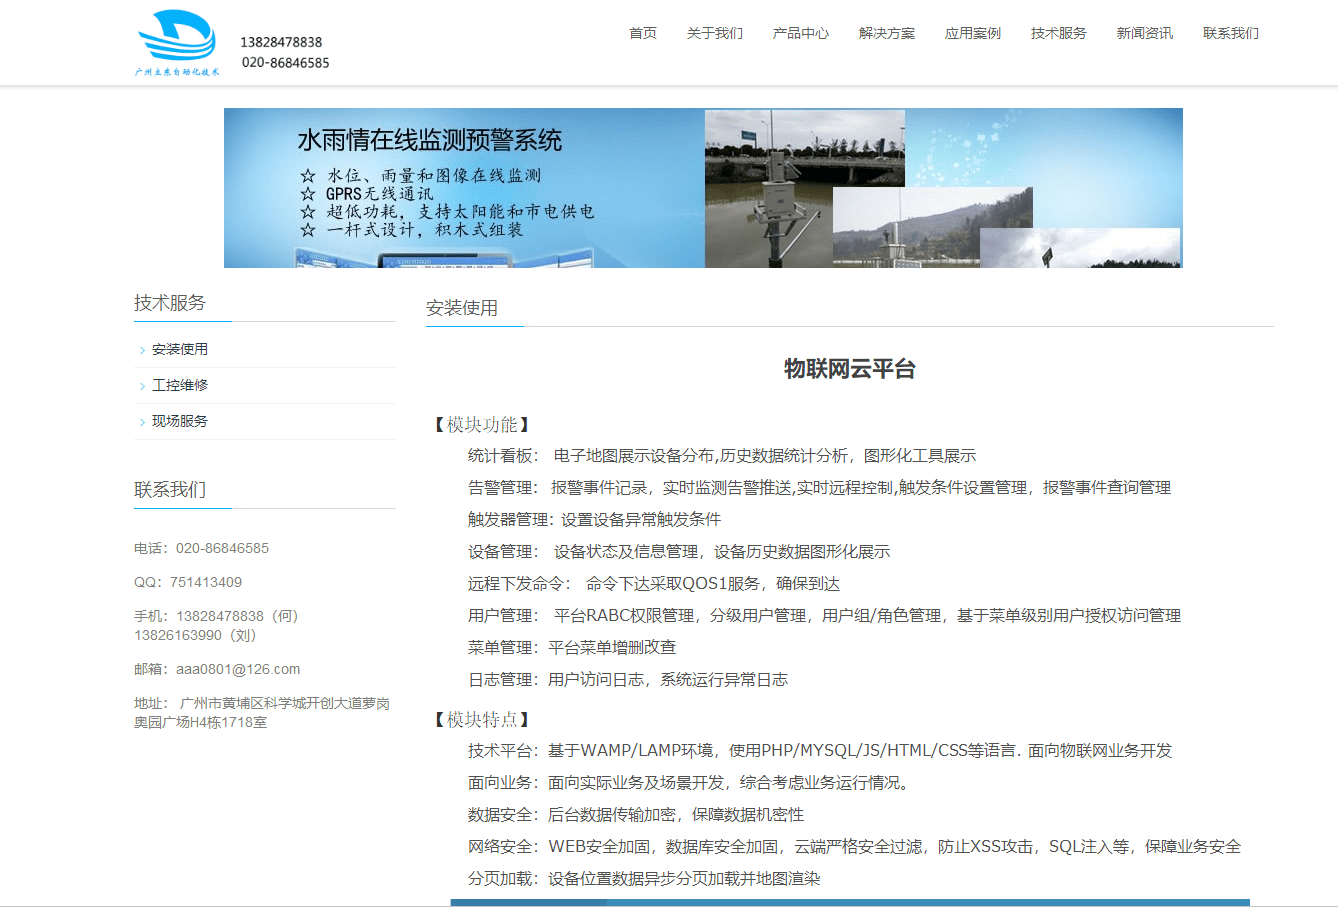Screen dimensions: 1338x911
Task: Click the phone number 13828478838 in header
Action: pyautogui.click(x=281, y=42)
